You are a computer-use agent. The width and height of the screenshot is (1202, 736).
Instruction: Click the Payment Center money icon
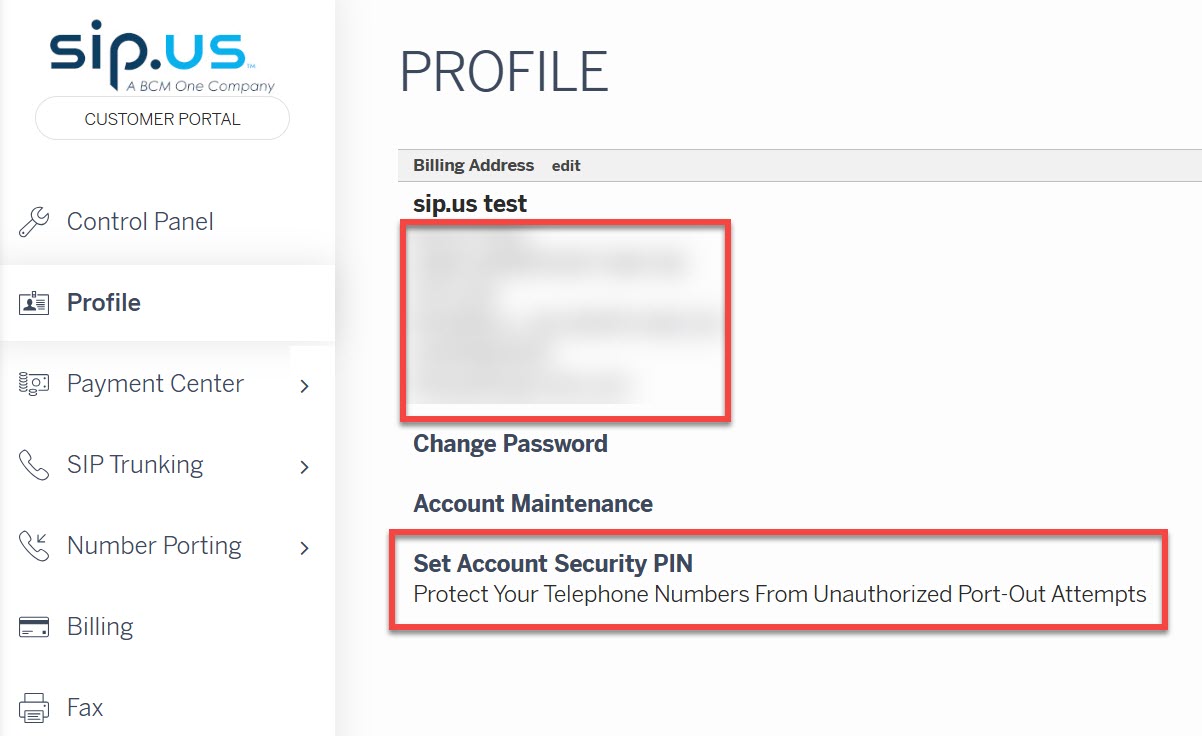(34, 384)
